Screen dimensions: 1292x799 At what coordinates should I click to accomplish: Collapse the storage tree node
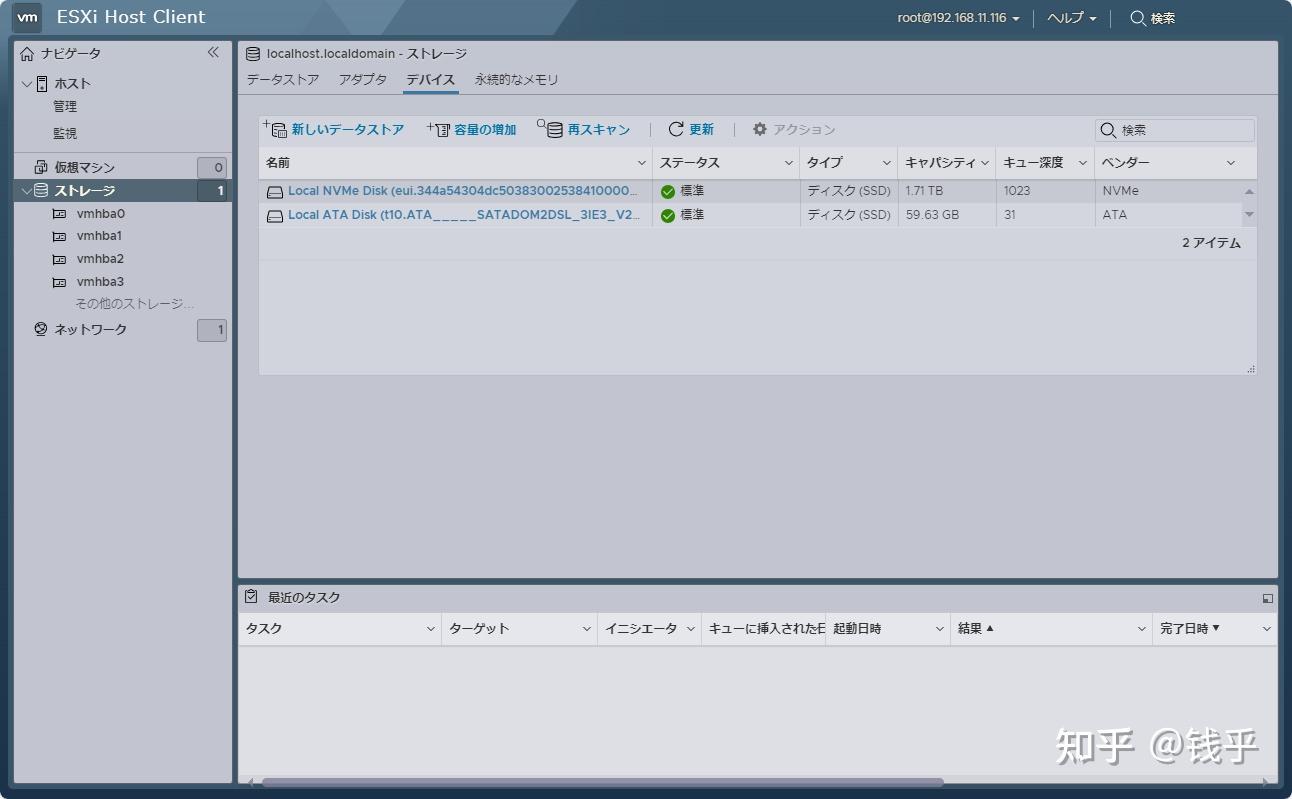click(x=27, y=190)
